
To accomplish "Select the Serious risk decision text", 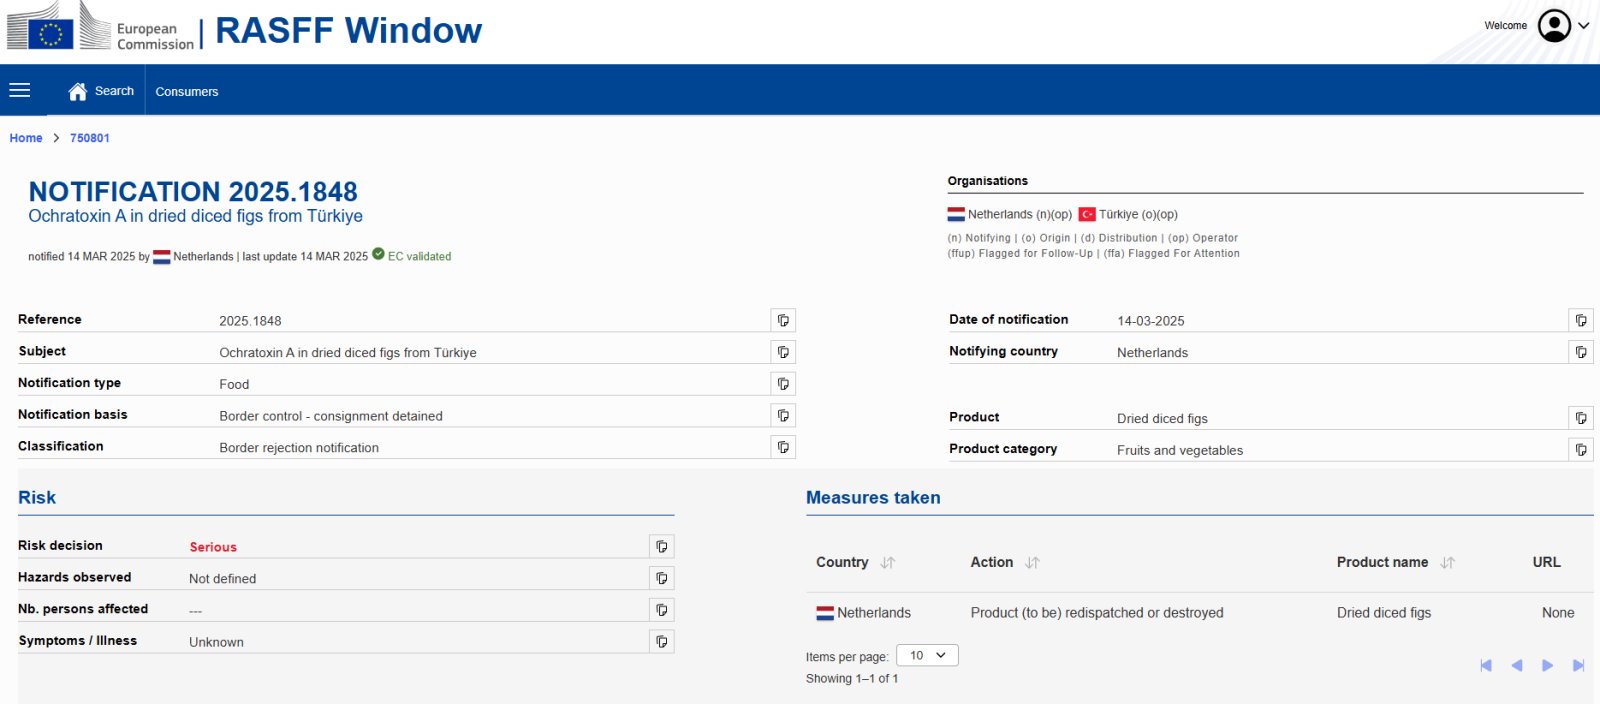I will pos(213,547).
